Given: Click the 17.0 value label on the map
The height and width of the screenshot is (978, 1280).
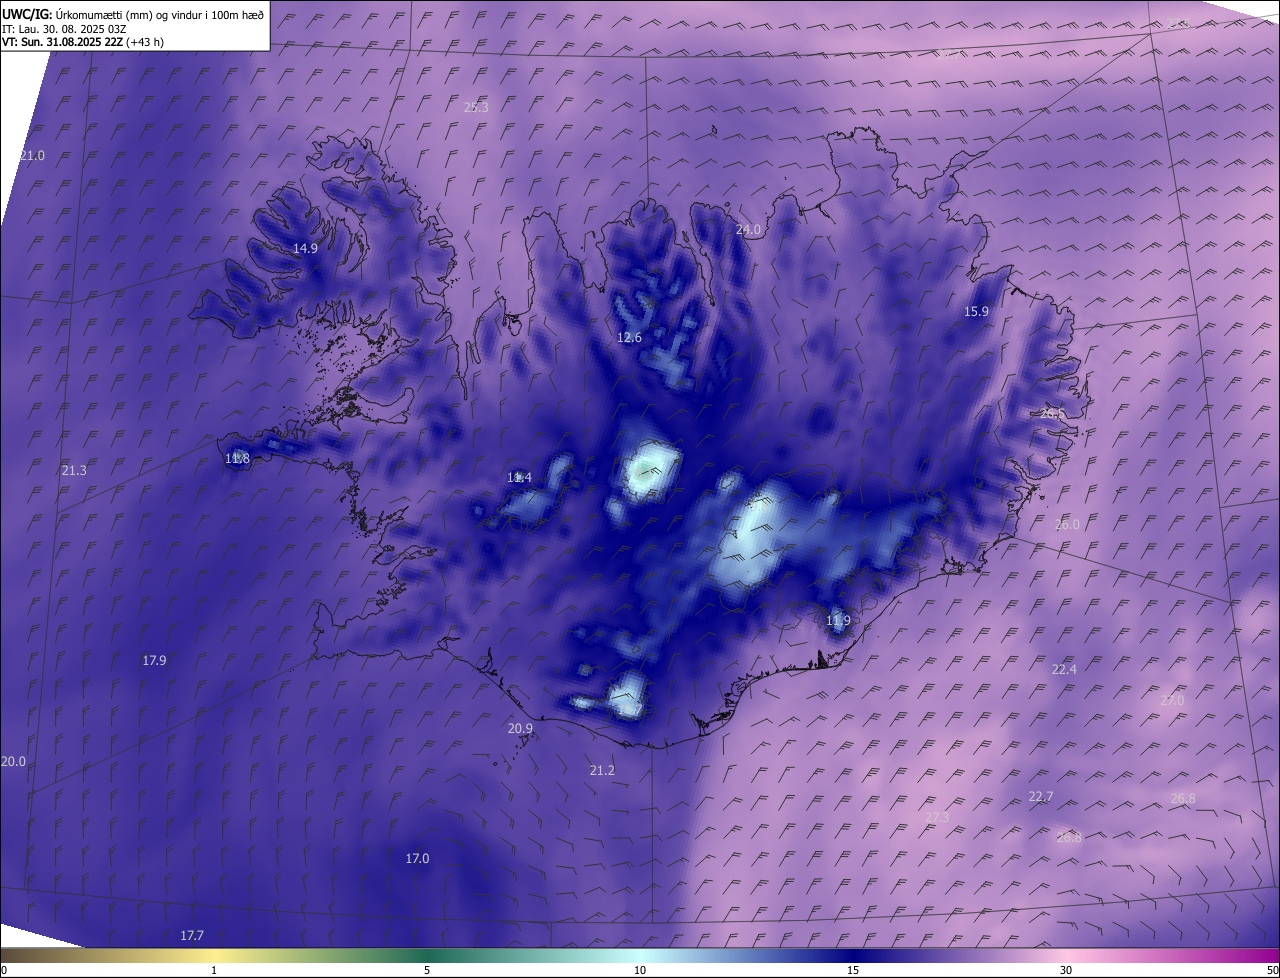Looking at the screenshot, I should (417, 859).
